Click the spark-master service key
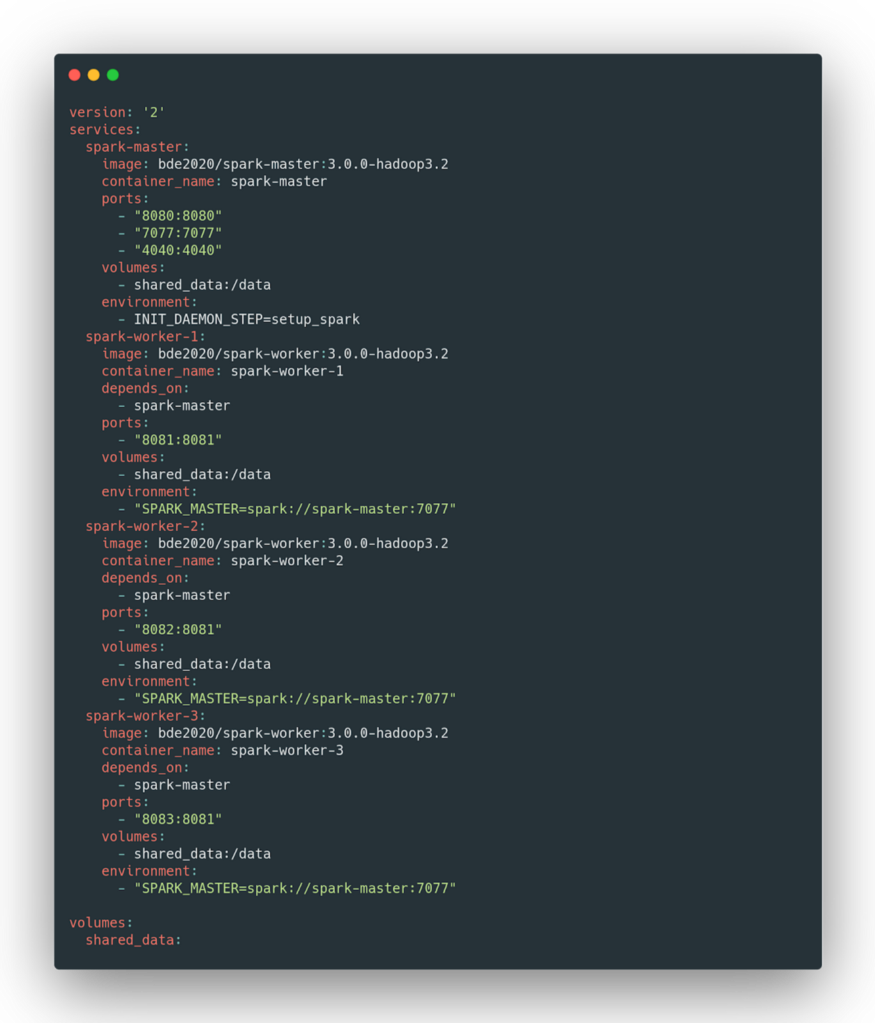 pos(137,147)
